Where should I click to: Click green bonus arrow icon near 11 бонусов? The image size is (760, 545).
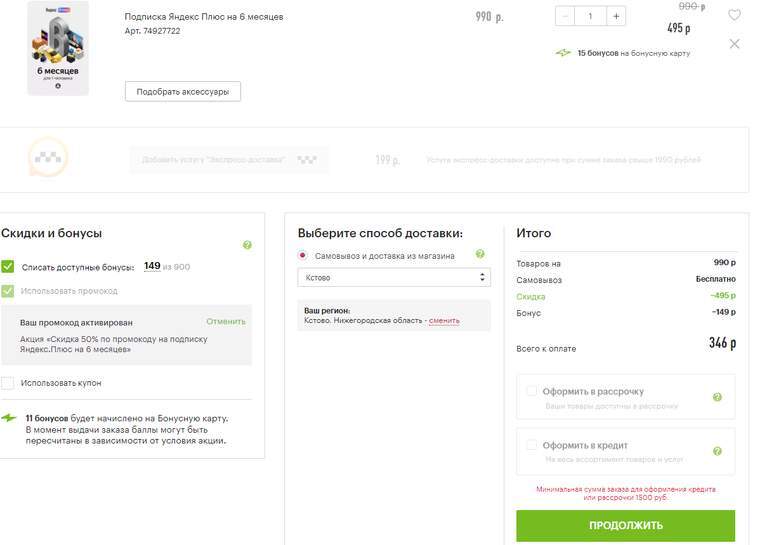click(9, 417)
